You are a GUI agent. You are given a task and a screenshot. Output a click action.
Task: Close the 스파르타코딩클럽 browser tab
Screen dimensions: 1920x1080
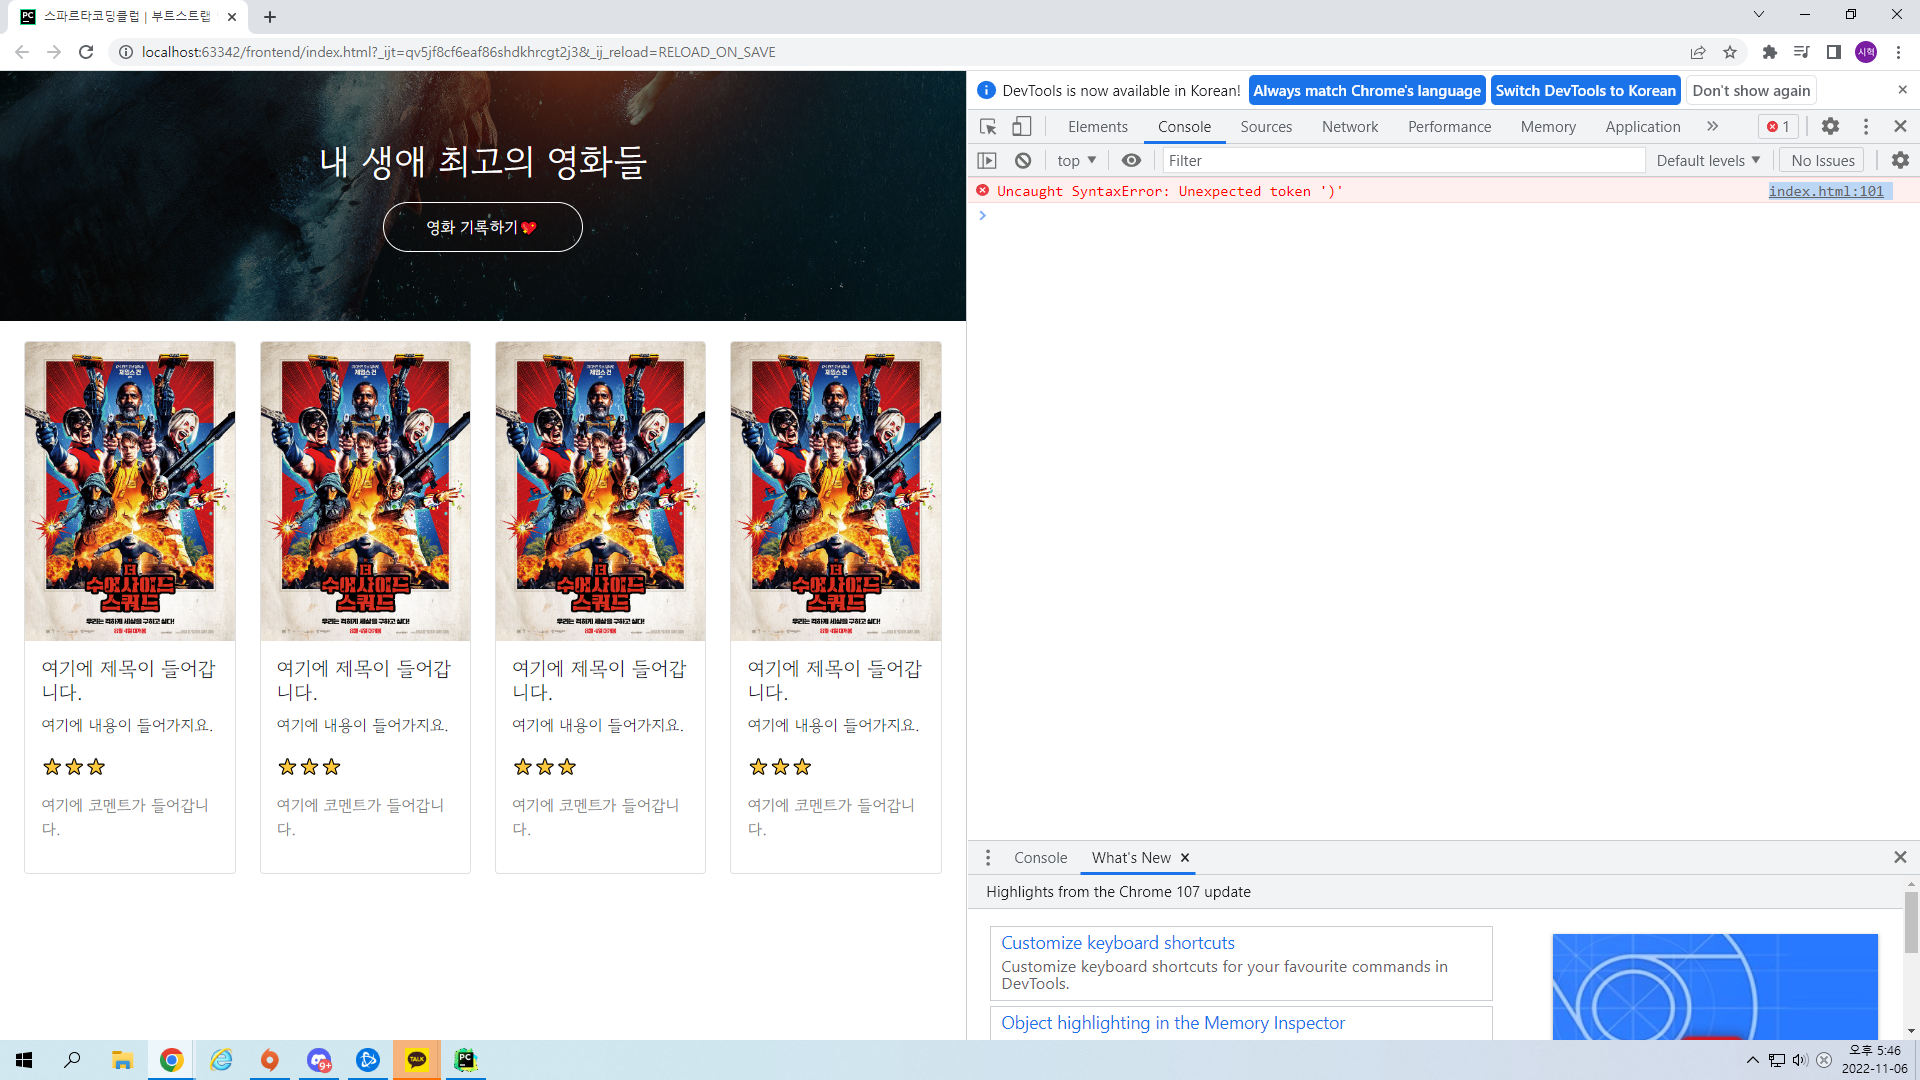[x=232, y=17]
